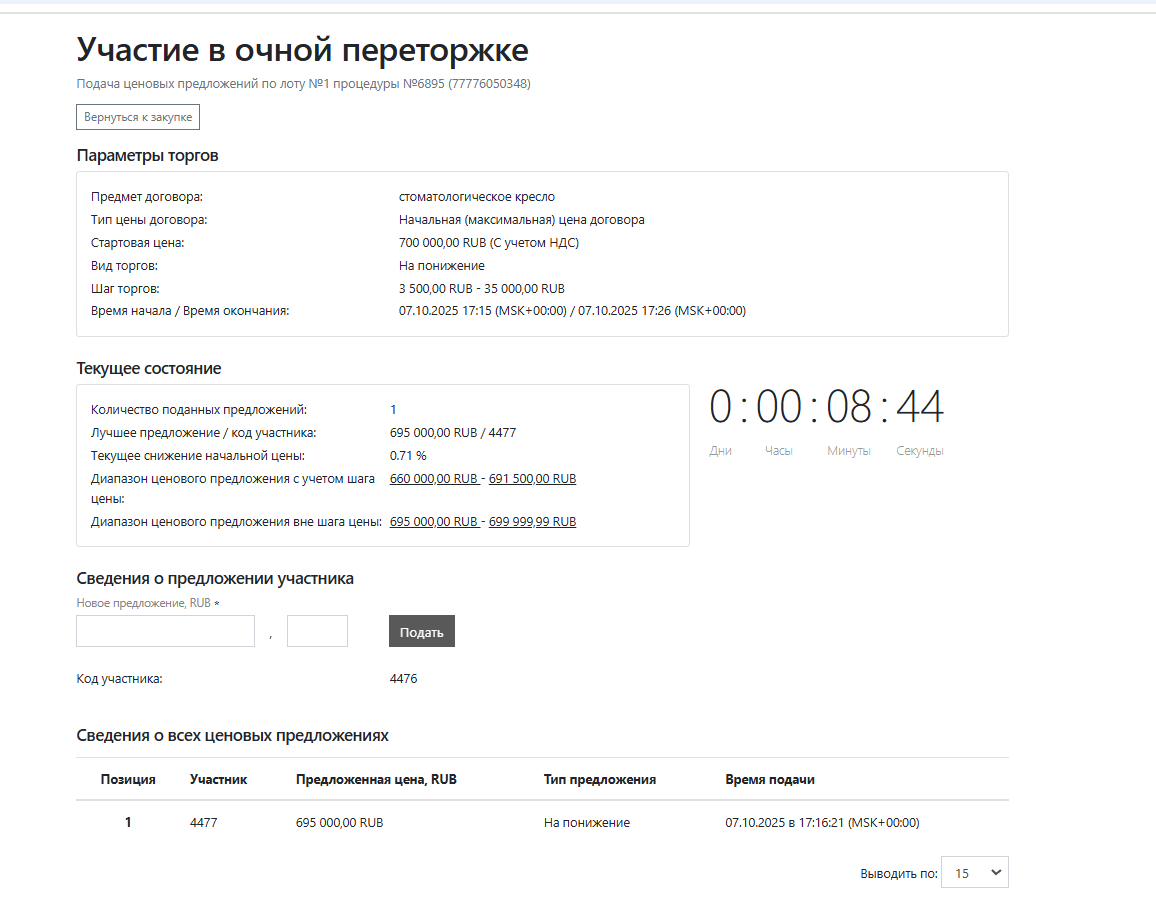1156x902 pixels.
Task: Open the "Выводить по" page size dropdown
Action: click(975, 873)
